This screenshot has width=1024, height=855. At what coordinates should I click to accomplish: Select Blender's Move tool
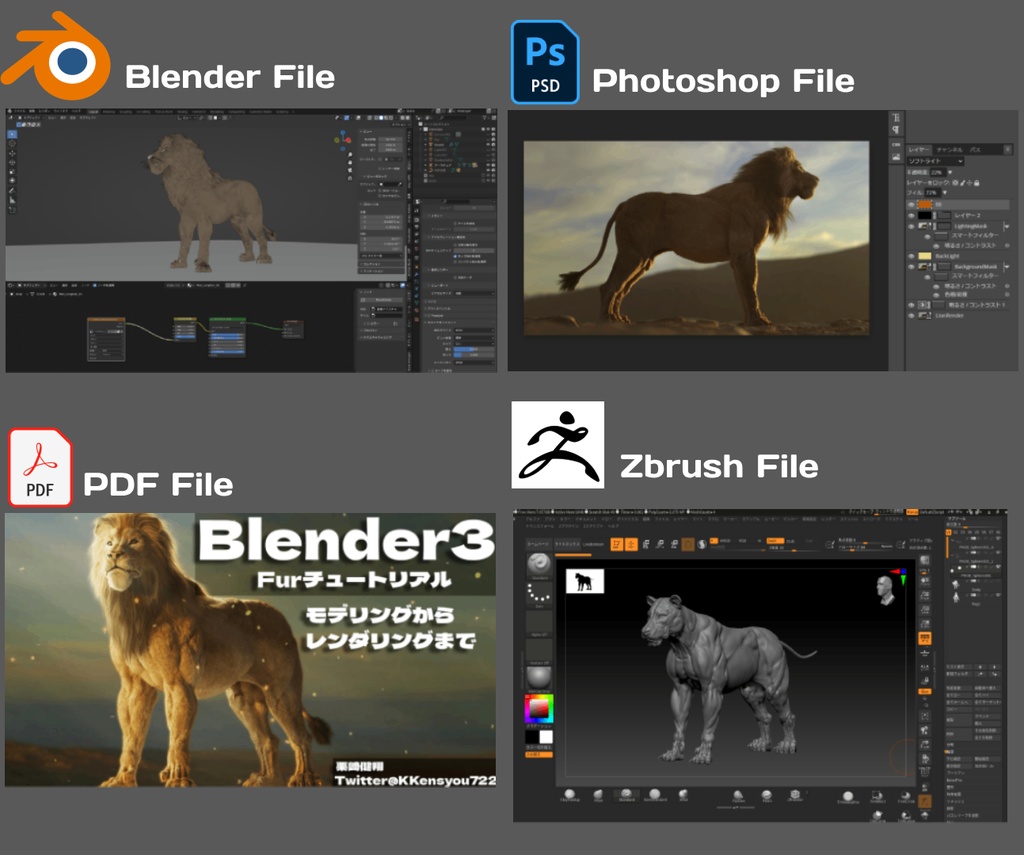tap(12, 153)
